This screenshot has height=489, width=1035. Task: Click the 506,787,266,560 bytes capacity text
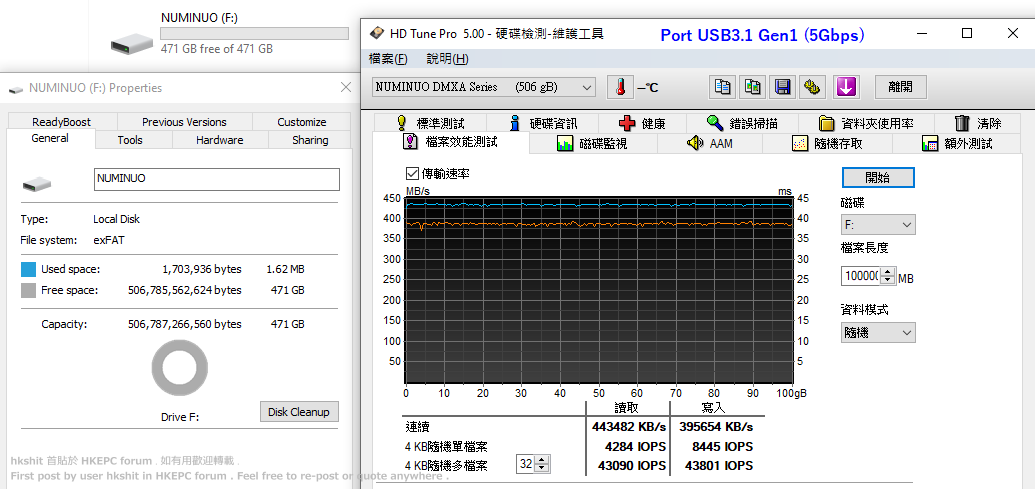tap(185, 324)
